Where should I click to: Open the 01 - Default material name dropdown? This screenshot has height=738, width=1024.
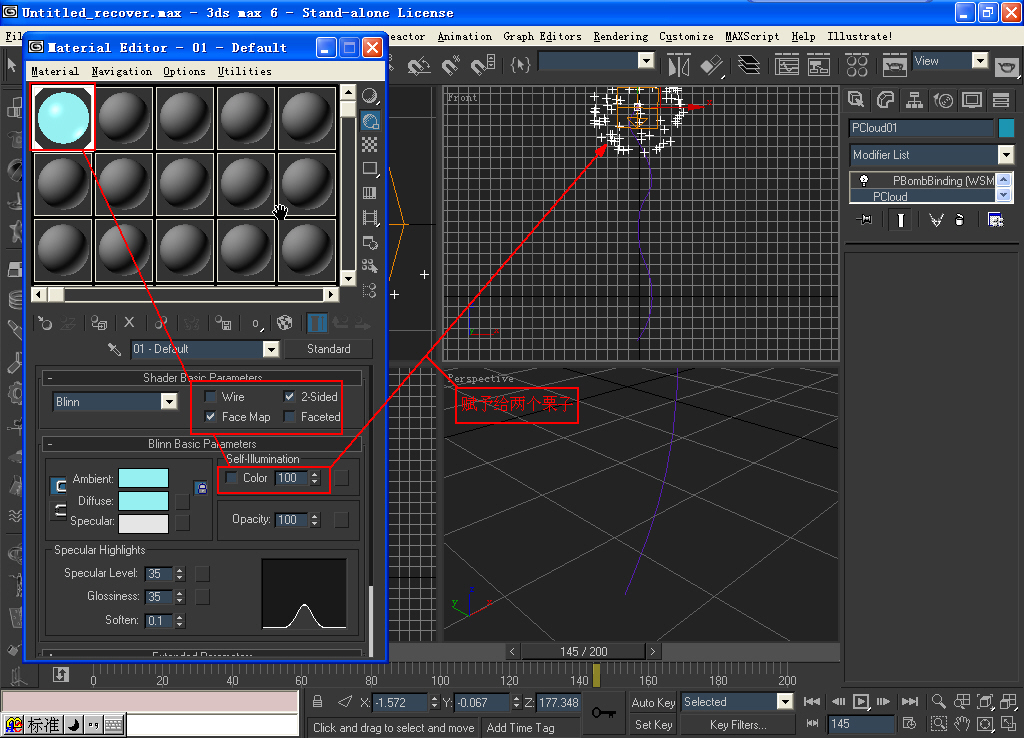[x=271, y=349]
